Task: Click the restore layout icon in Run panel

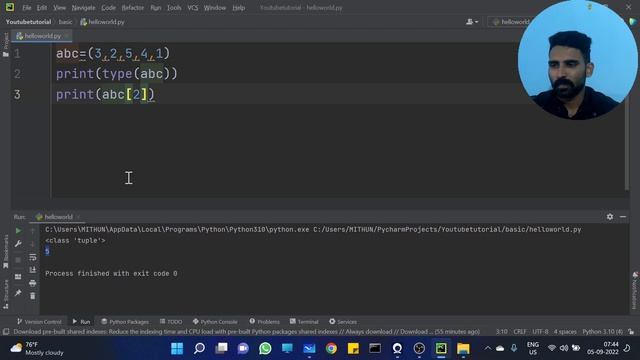Action: point(18,277)
